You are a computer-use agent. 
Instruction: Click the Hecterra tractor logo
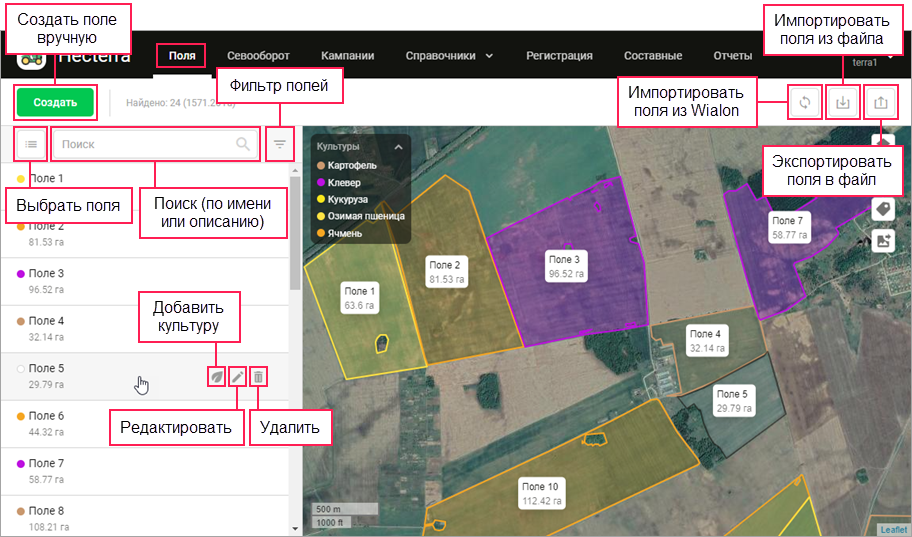point(31,59)
